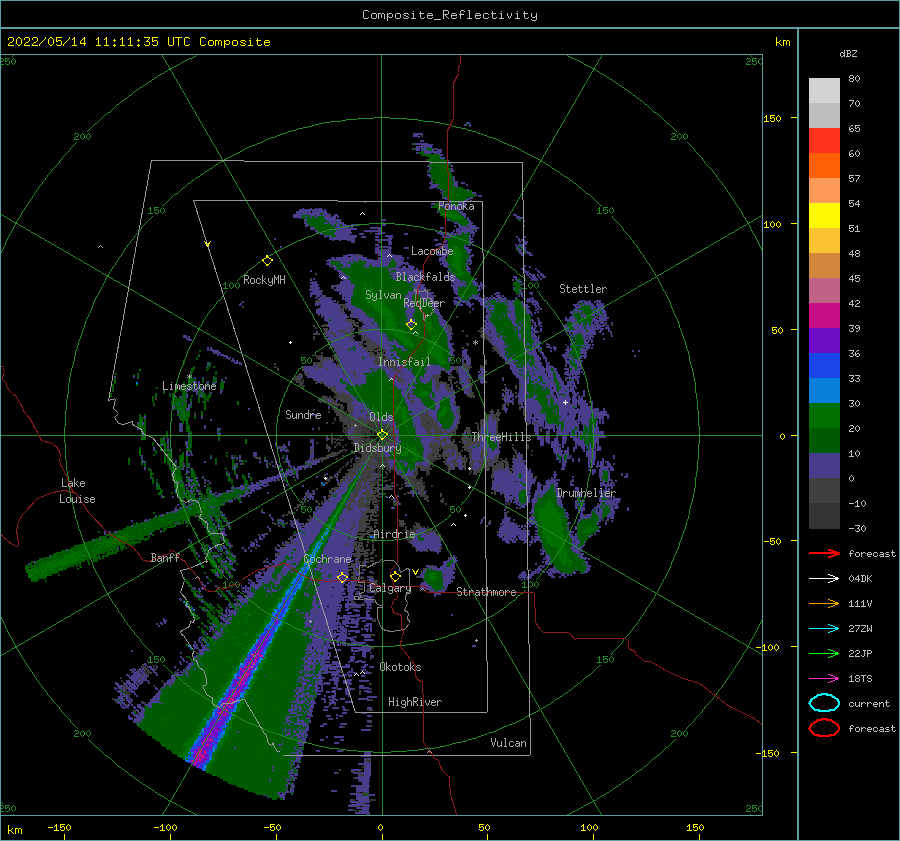This screenshot has width=900, height=841.
Task: Click the red forecast ellipse icon
Action: [x=824, y=728]
